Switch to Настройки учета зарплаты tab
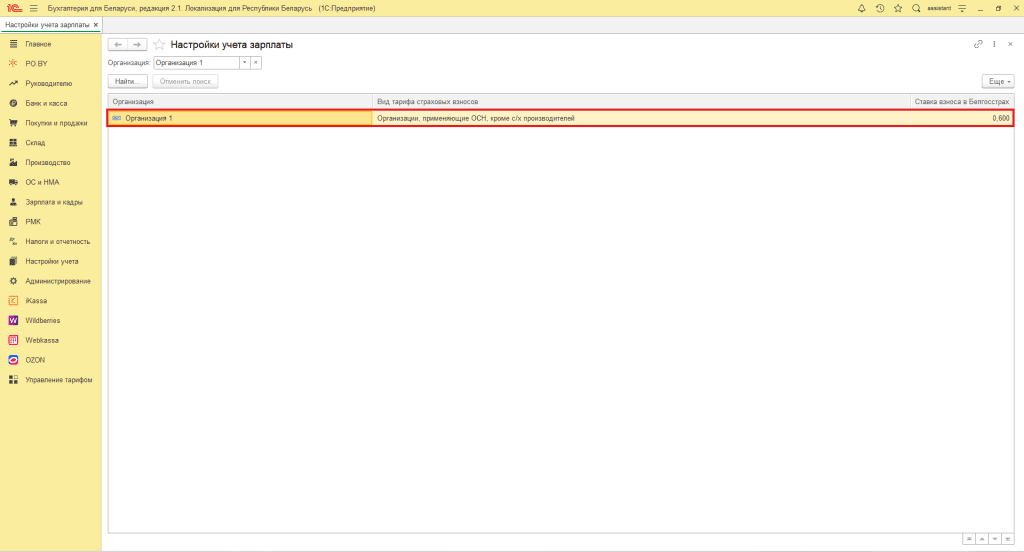The width and height of the screenshot is (1024, 552). pyautogui.click(x=47, y=25)
